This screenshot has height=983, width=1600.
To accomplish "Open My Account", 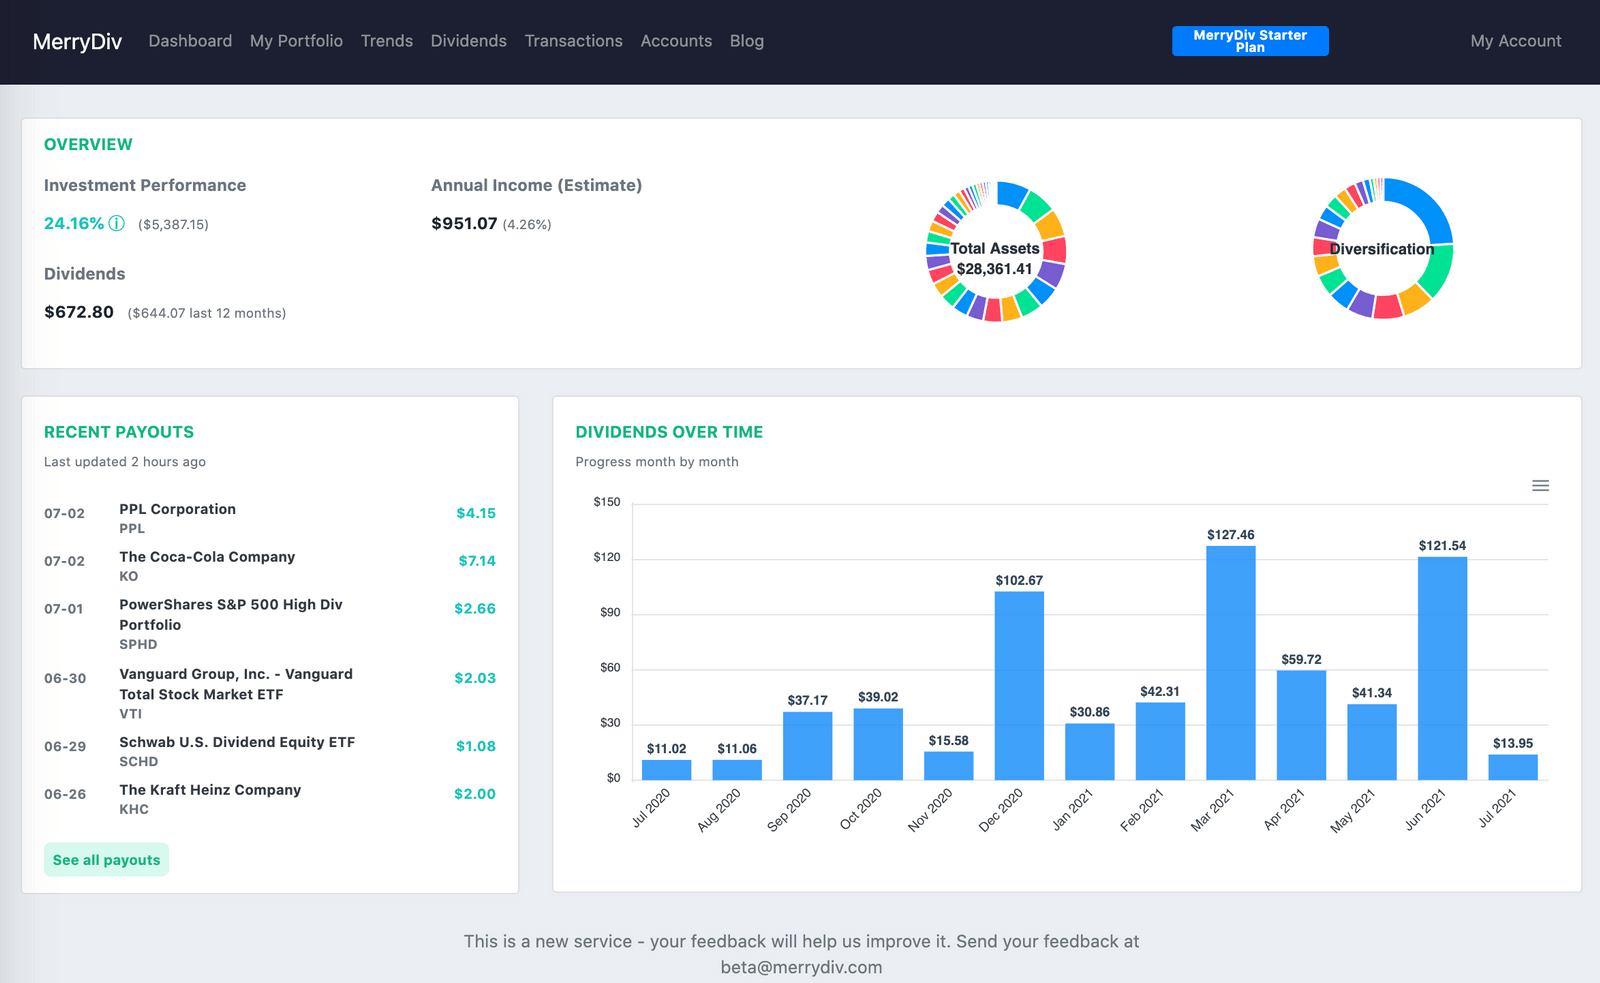I will (1515, 41).
